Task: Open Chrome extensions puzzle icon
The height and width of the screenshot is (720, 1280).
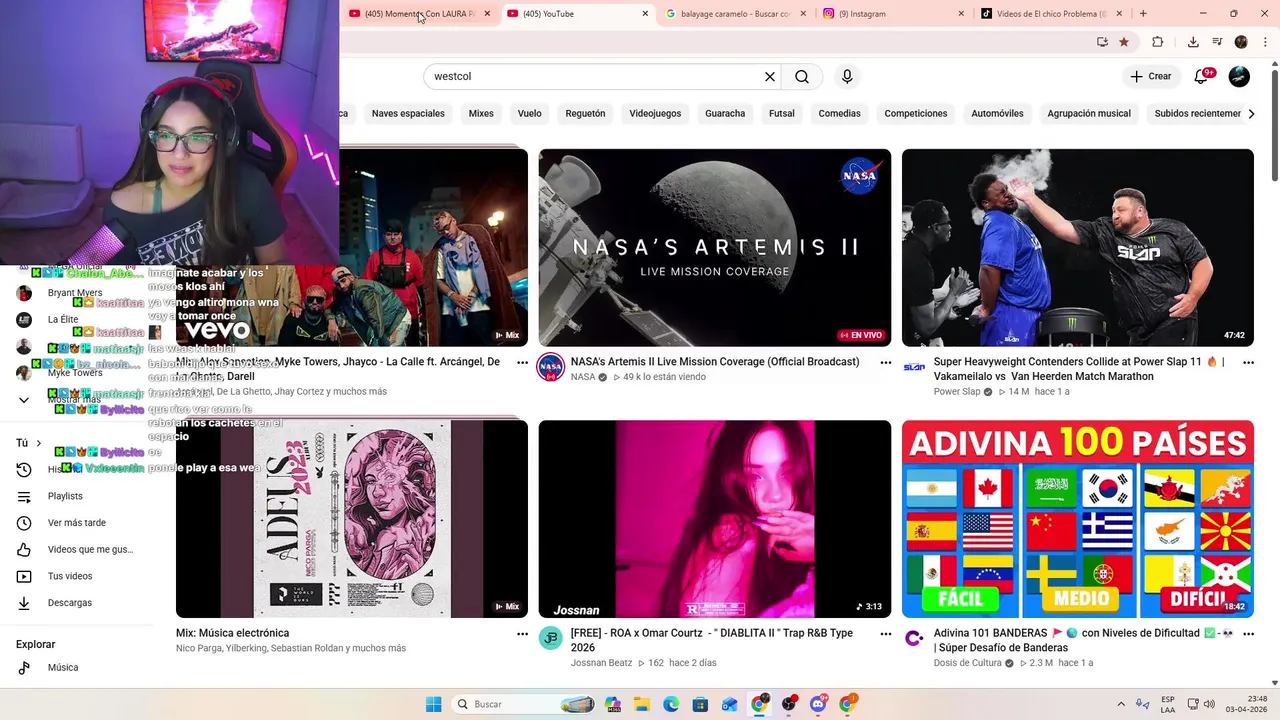Action: coord(1158,42)
